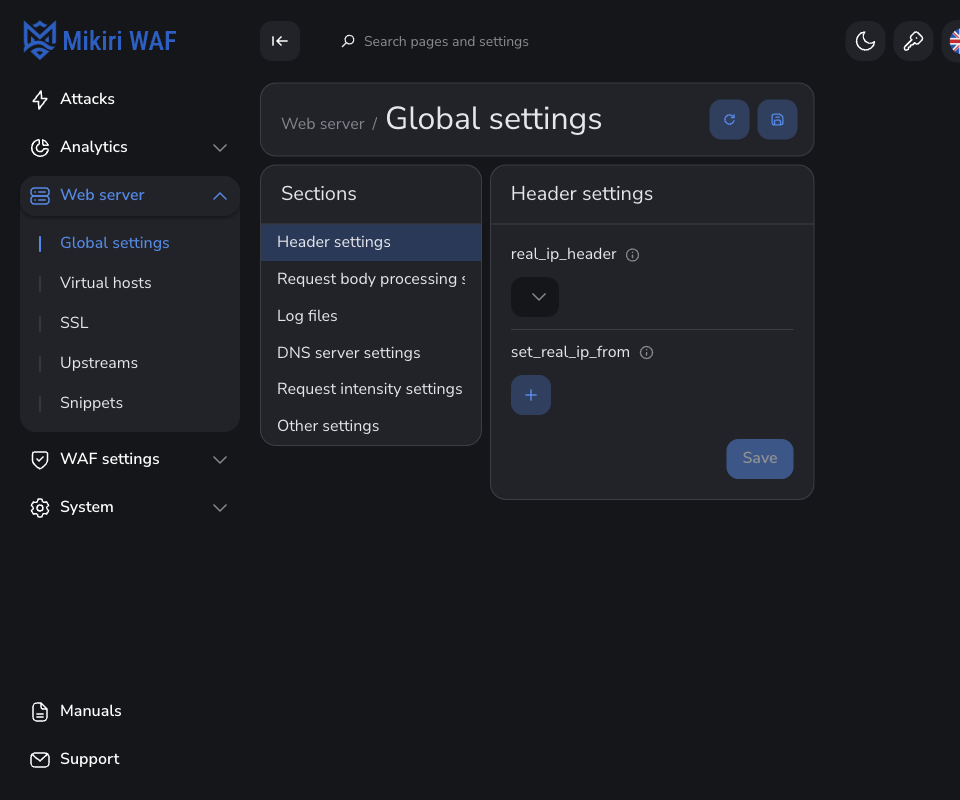Show the info tooltip for set_real_ip_from
Viewport: 960px width, 800px height.
(646, 353)
